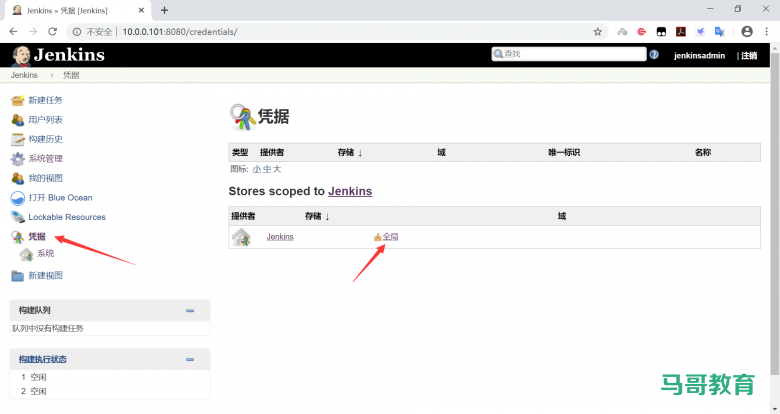
Task: Click 提供者 column header in top table
Action: pyautogui.click(x=272, y=152)
